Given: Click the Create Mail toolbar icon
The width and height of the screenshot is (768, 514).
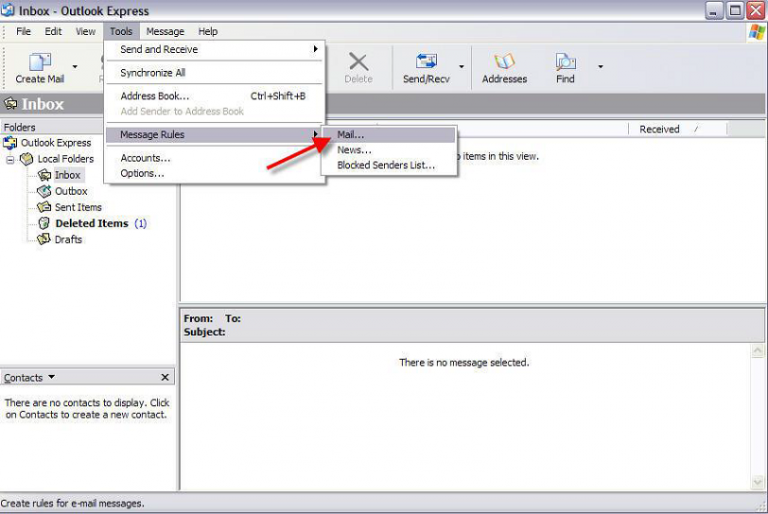Looking at the screenshot, I should 39,63.
